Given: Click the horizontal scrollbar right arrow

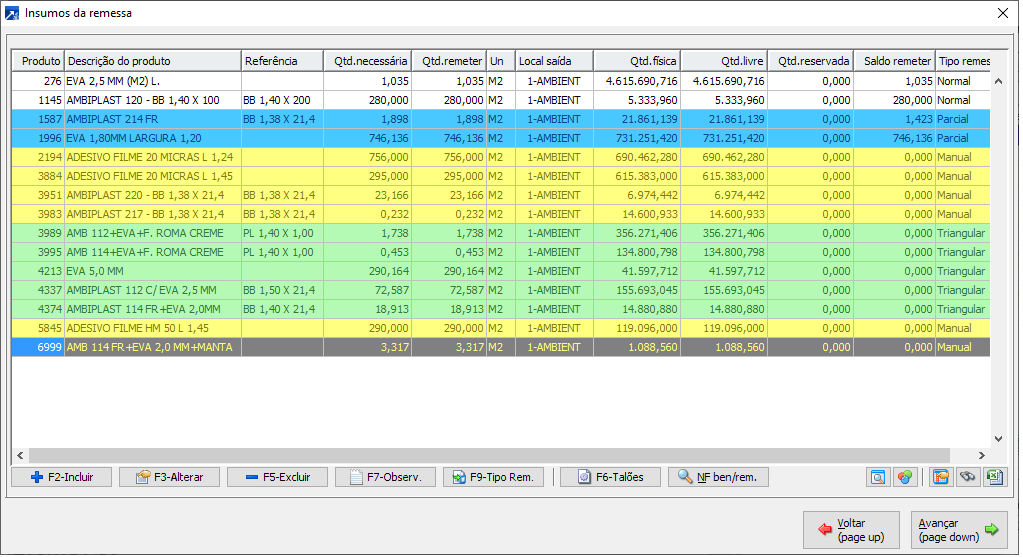Looking at the screenshot, I should [981, 455].
